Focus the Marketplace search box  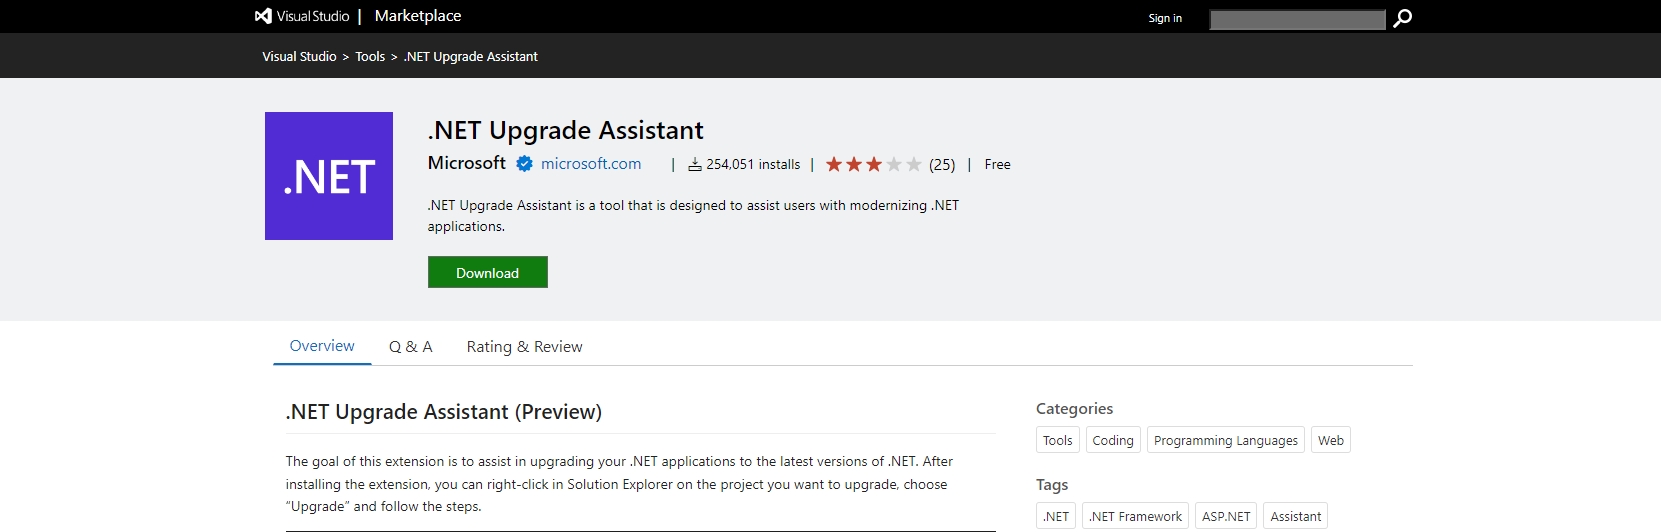click(1297, 19)
